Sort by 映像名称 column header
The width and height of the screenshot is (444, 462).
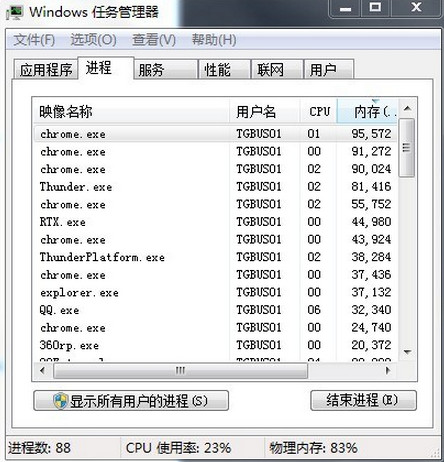pyautogui.click(x=132, y=111)
